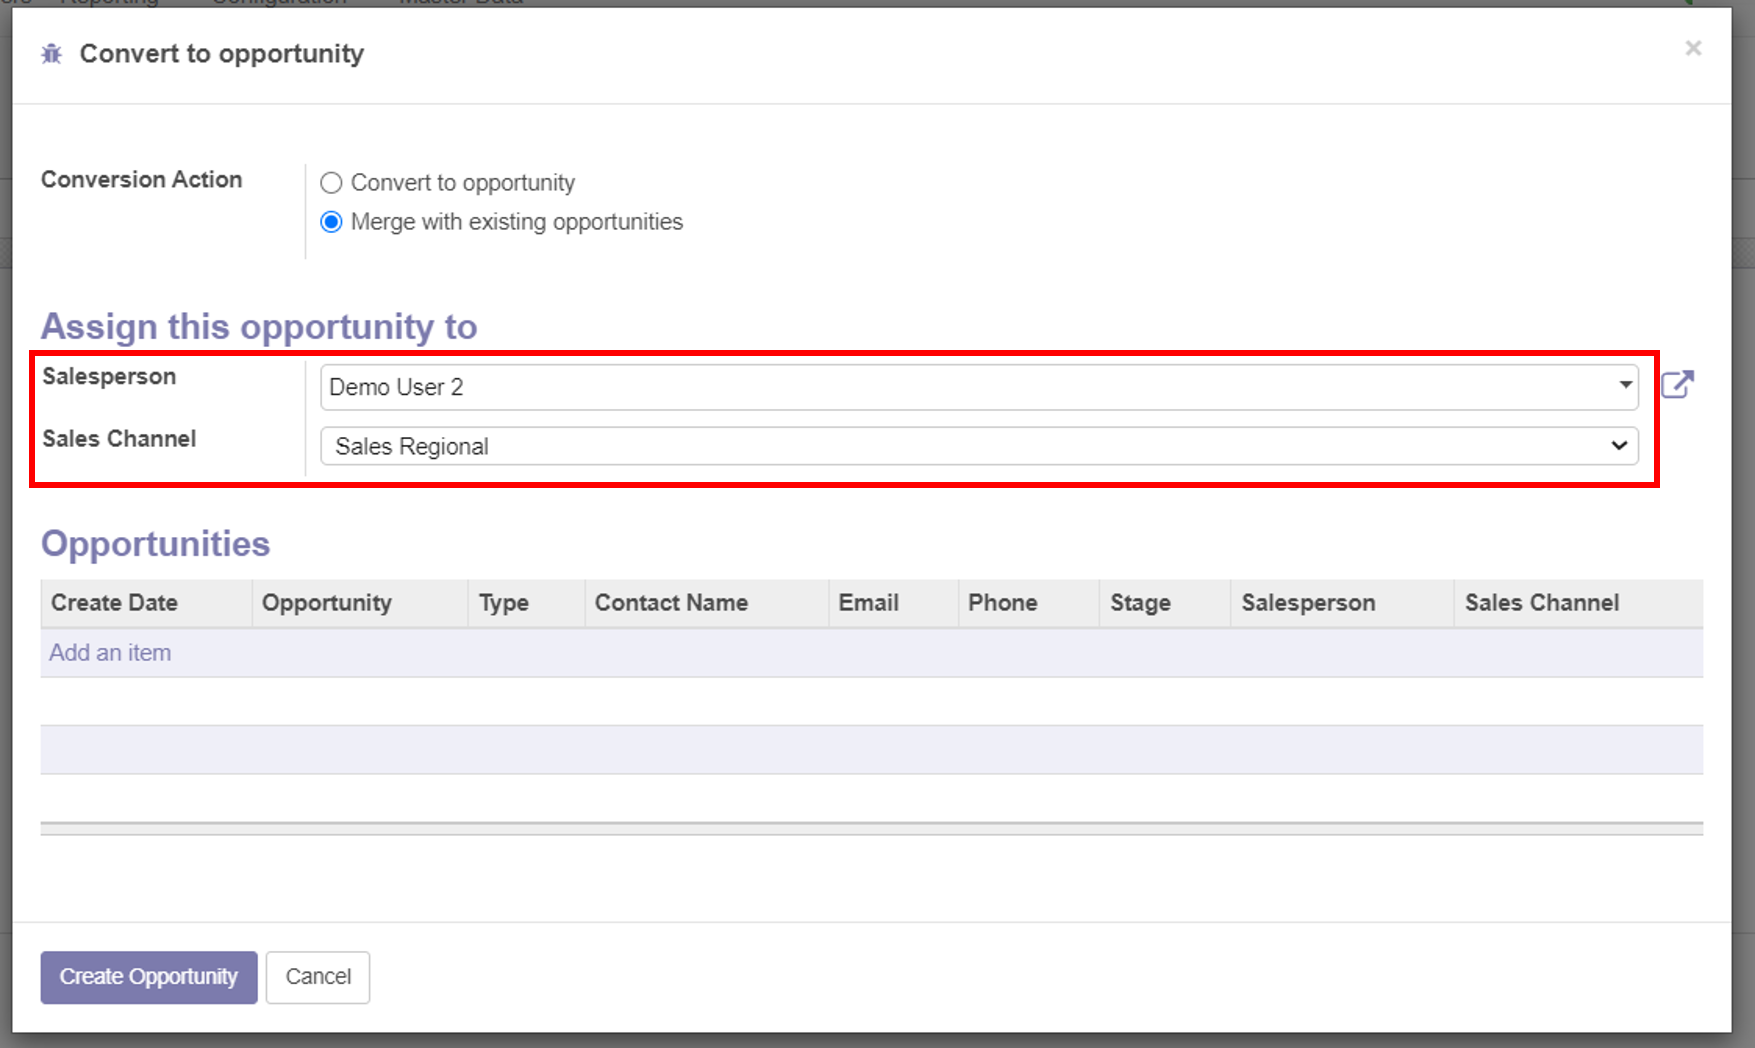Select Merge with existing opportunities radio
The image size is (1755, 1048).
point(331,222)
